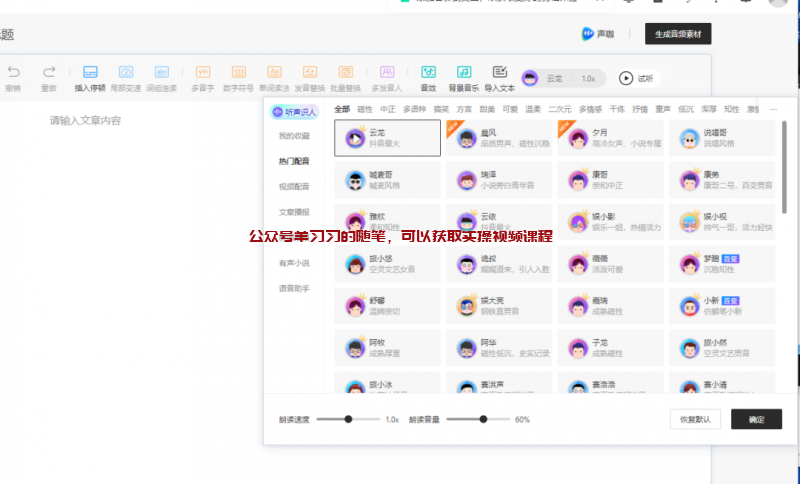Viewport: 800px width, 484px height.
Task: Click the 多音字 polyphone tool icon
Action: [203, 73]
